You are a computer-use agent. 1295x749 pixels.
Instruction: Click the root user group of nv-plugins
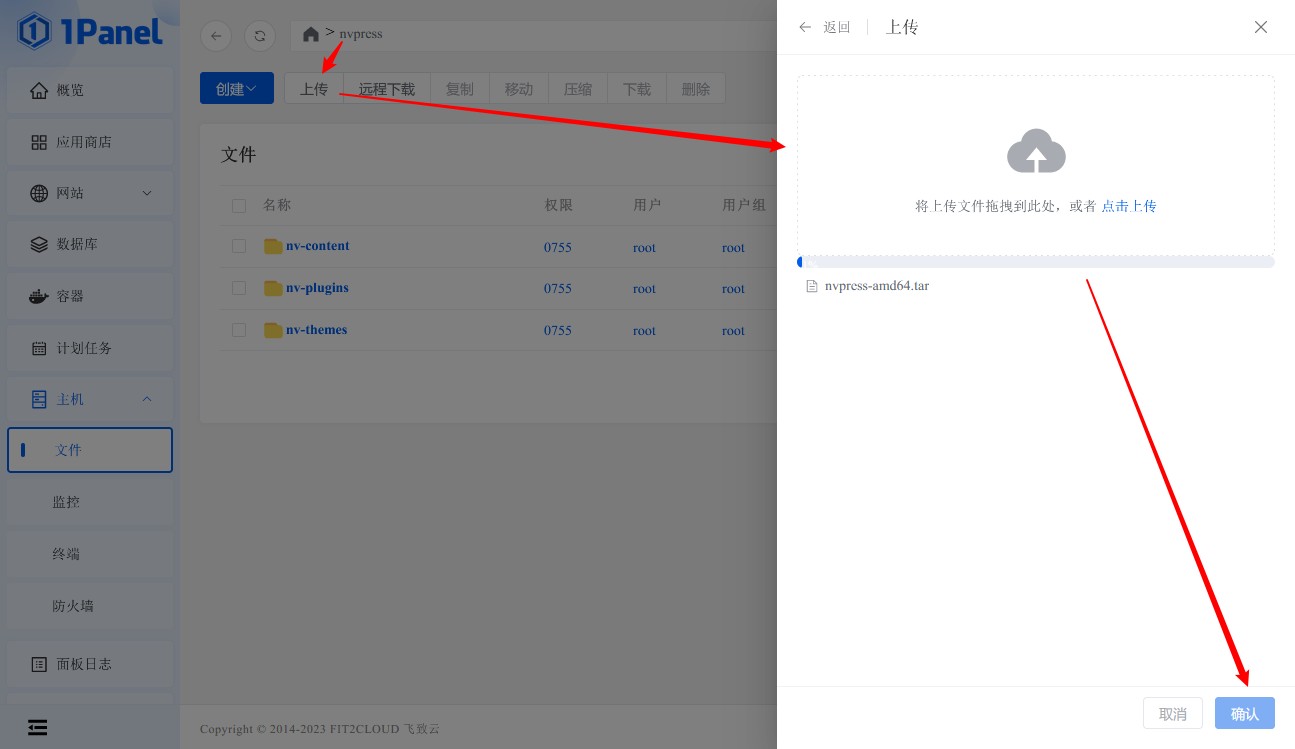(733, 289)
